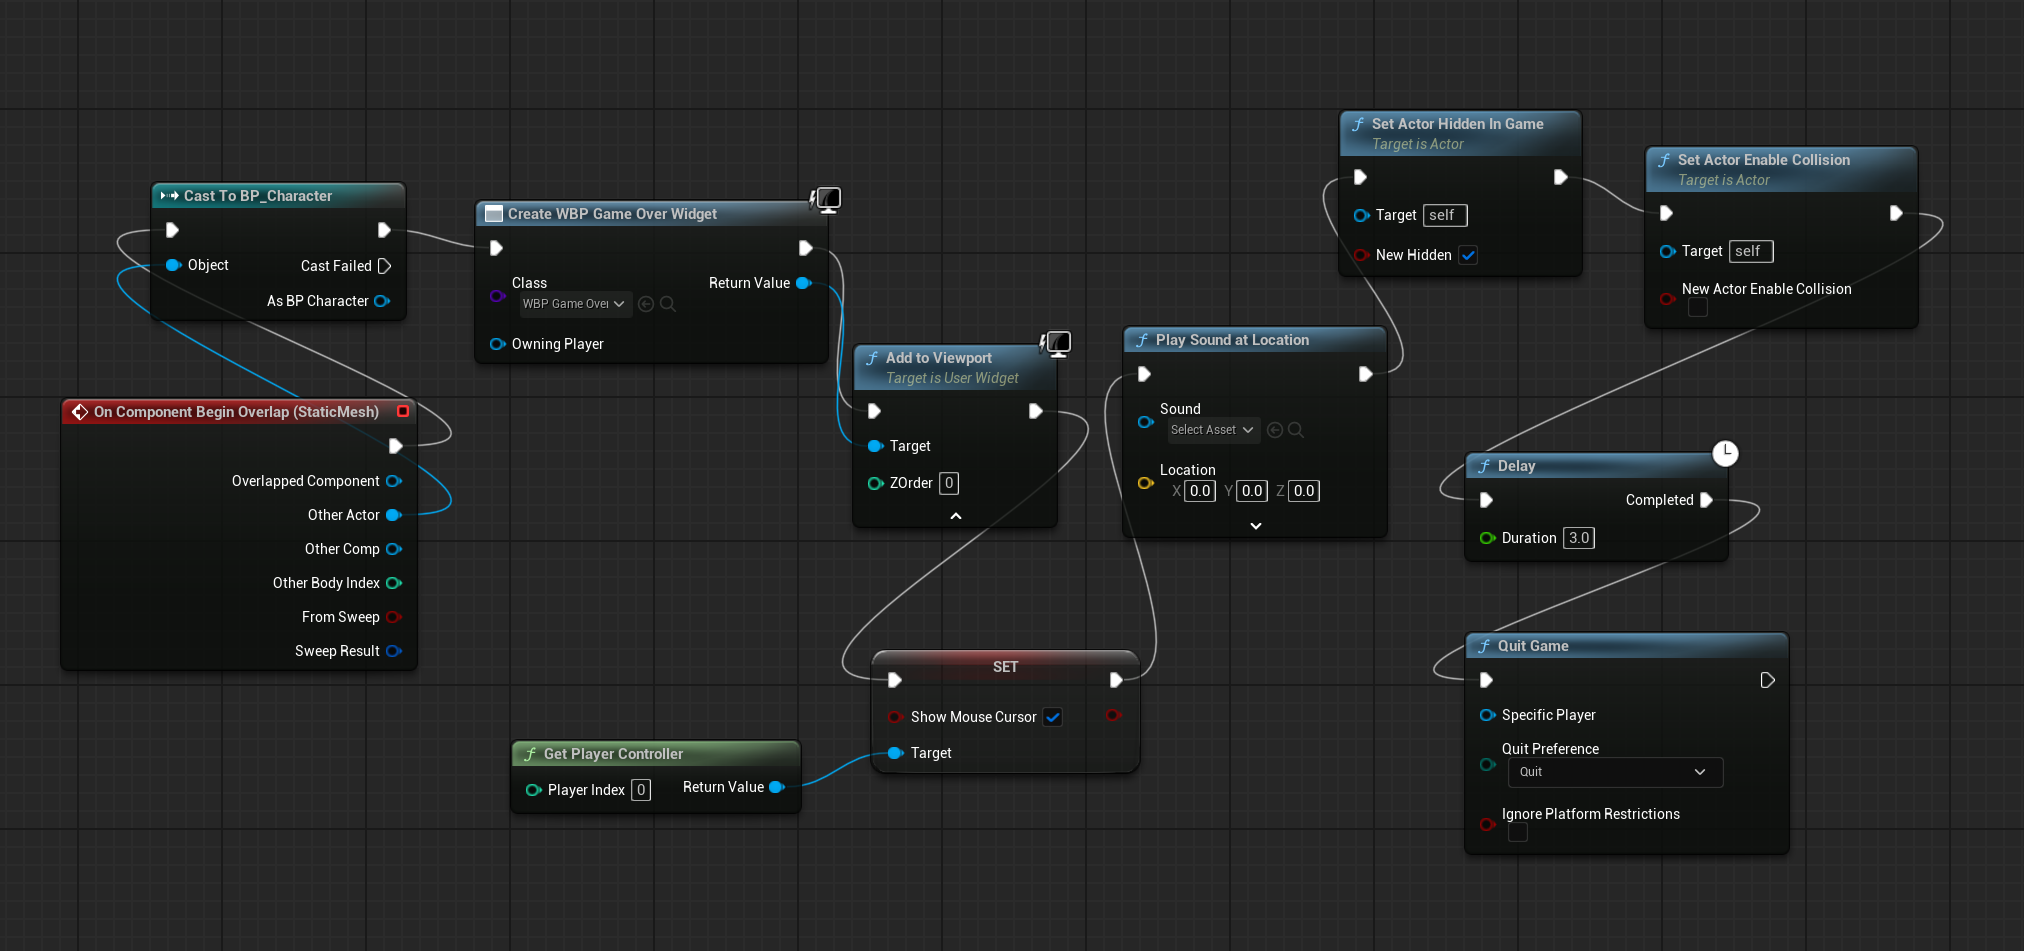The height and width of the screenshot is (951, 2024).
Task: Click the Set Actor Enable Collision Target self pin
Action: (x=1667, y=251)
